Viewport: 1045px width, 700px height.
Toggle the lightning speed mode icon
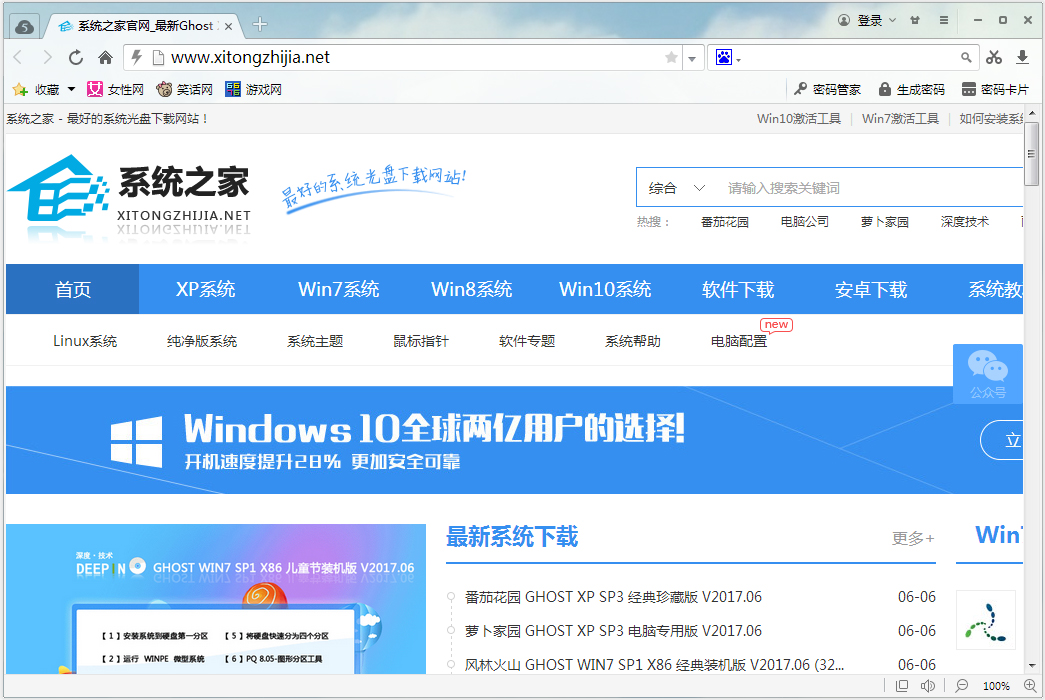point(137,58)
